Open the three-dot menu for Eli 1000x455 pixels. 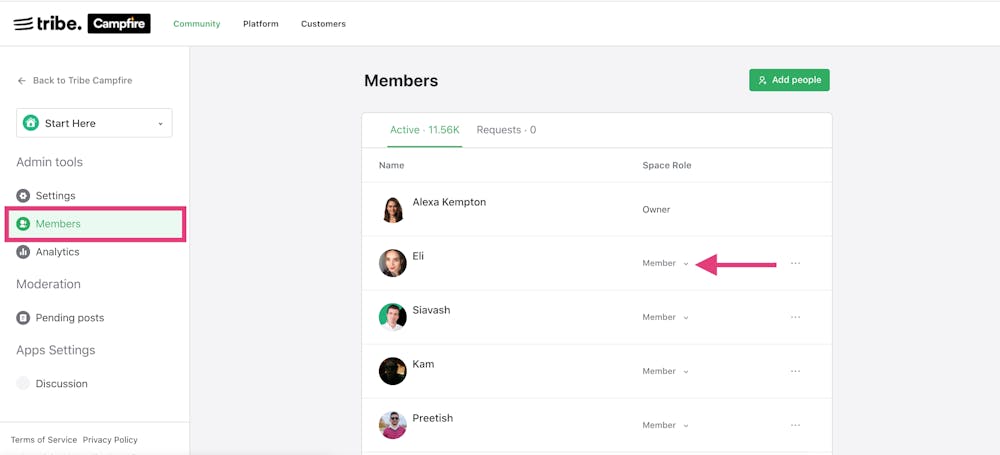pyautogui.click(x=795, y=264)
